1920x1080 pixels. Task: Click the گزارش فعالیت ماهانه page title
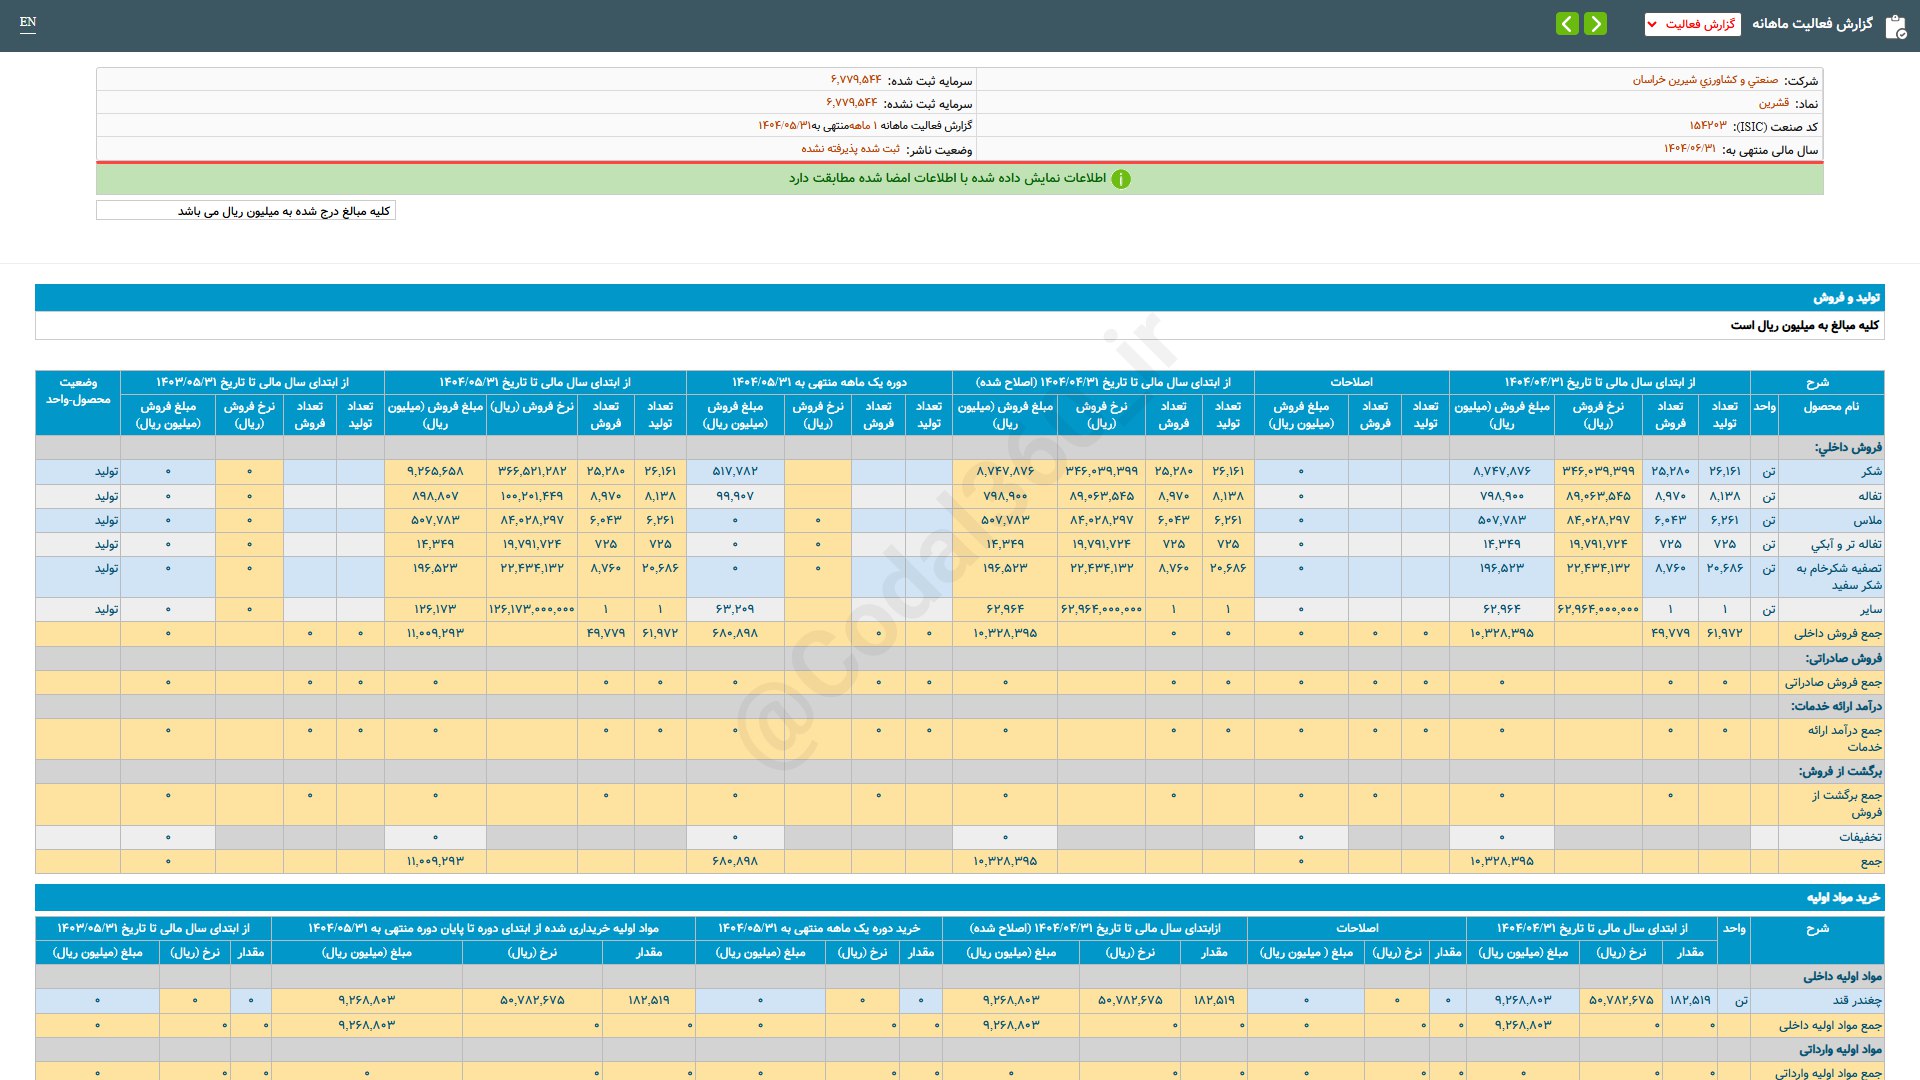click(x=1812, y=24)
